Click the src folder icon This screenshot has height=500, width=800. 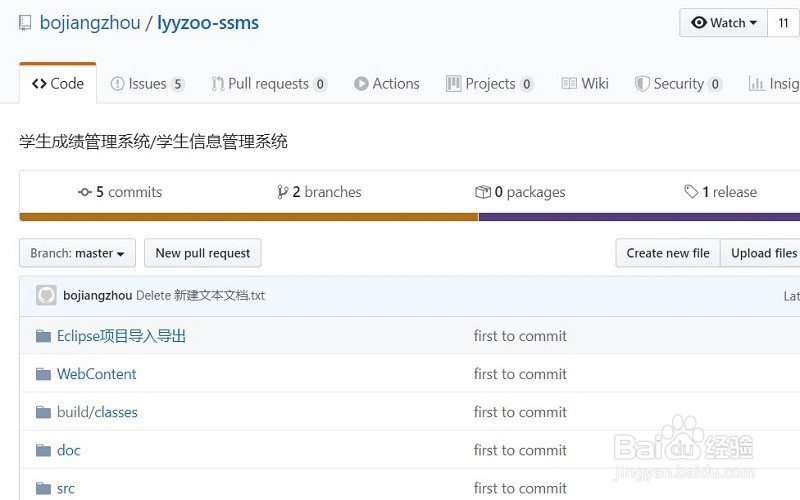pyautogui.click(x=43, y=488)
